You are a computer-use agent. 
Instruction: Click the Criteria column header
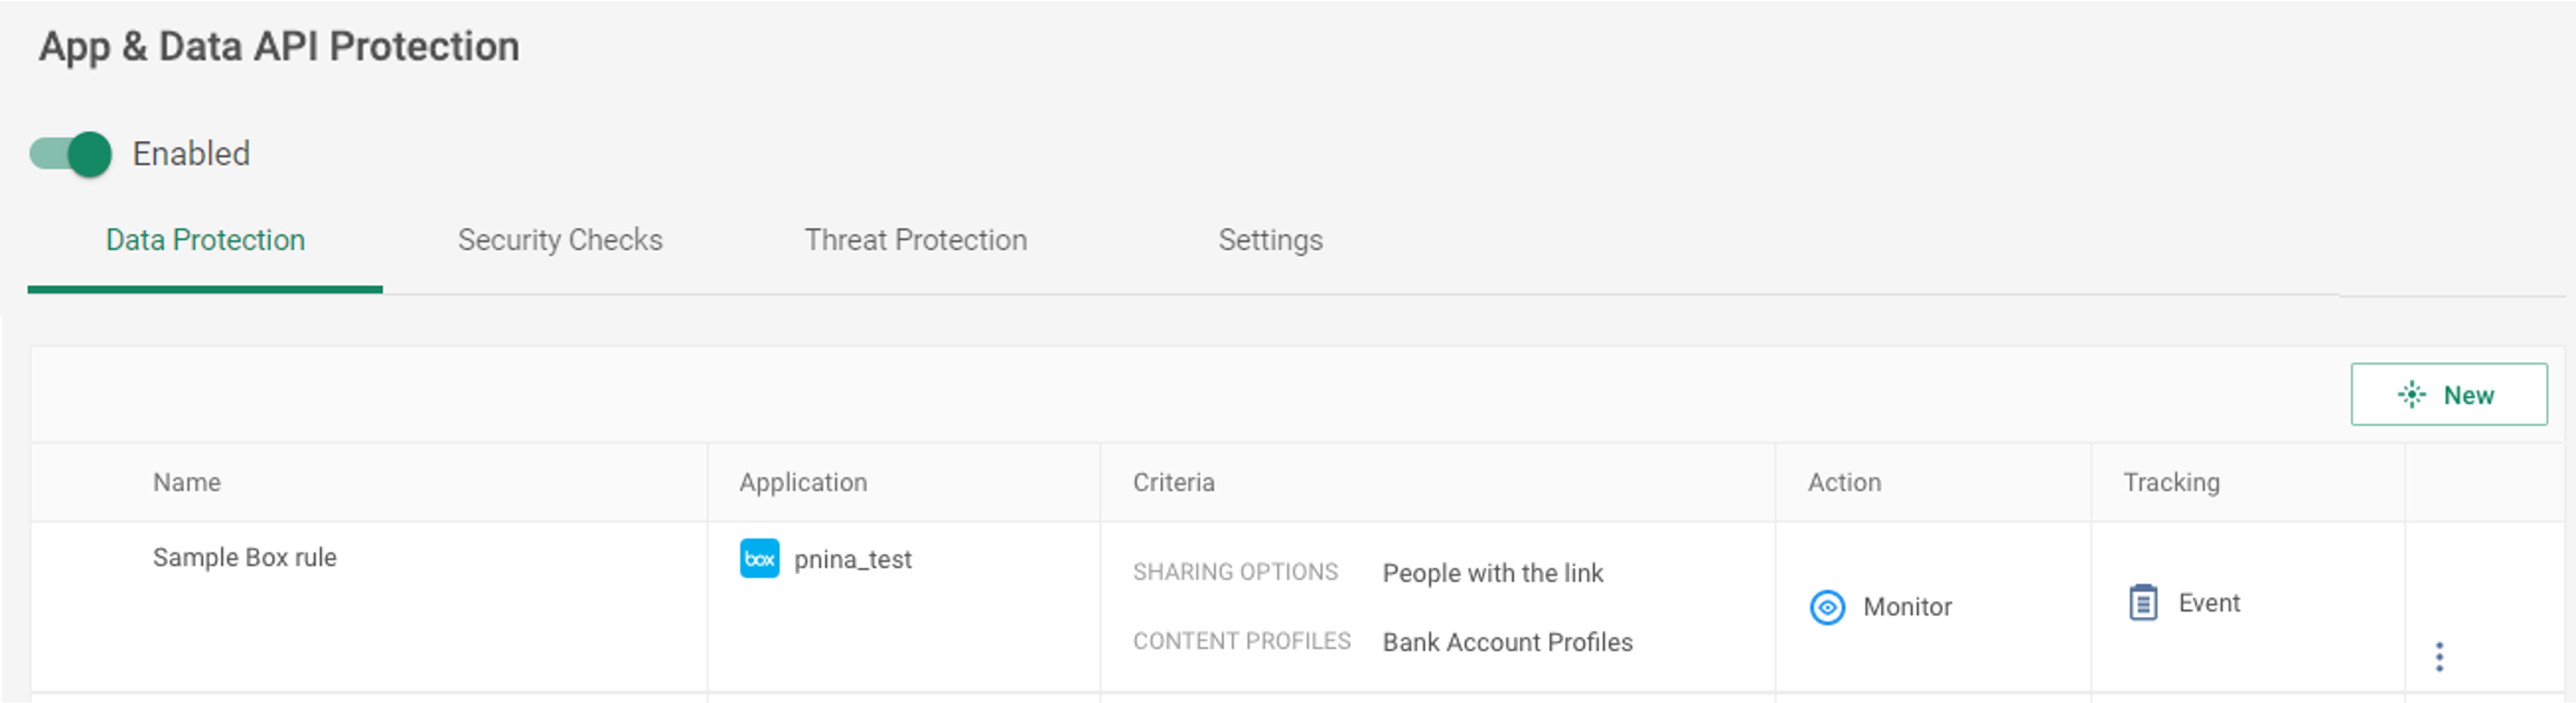pyautogui.click(x=1173, y=482)
